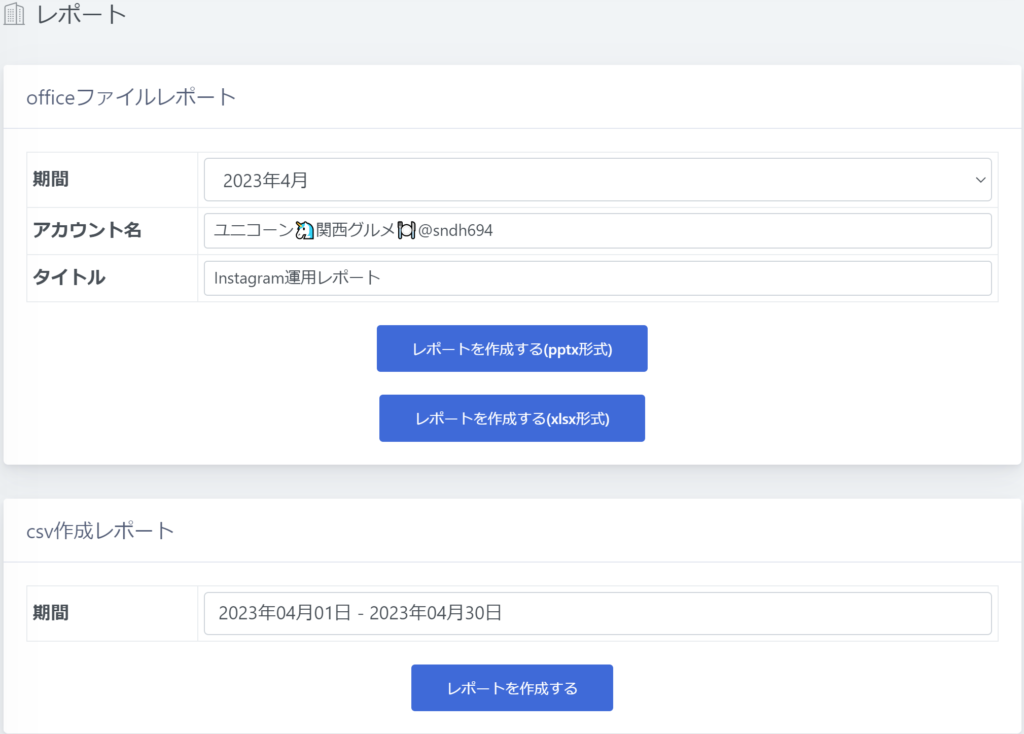Open the csv date range field

pyautogui.click(x=597, y=613)
